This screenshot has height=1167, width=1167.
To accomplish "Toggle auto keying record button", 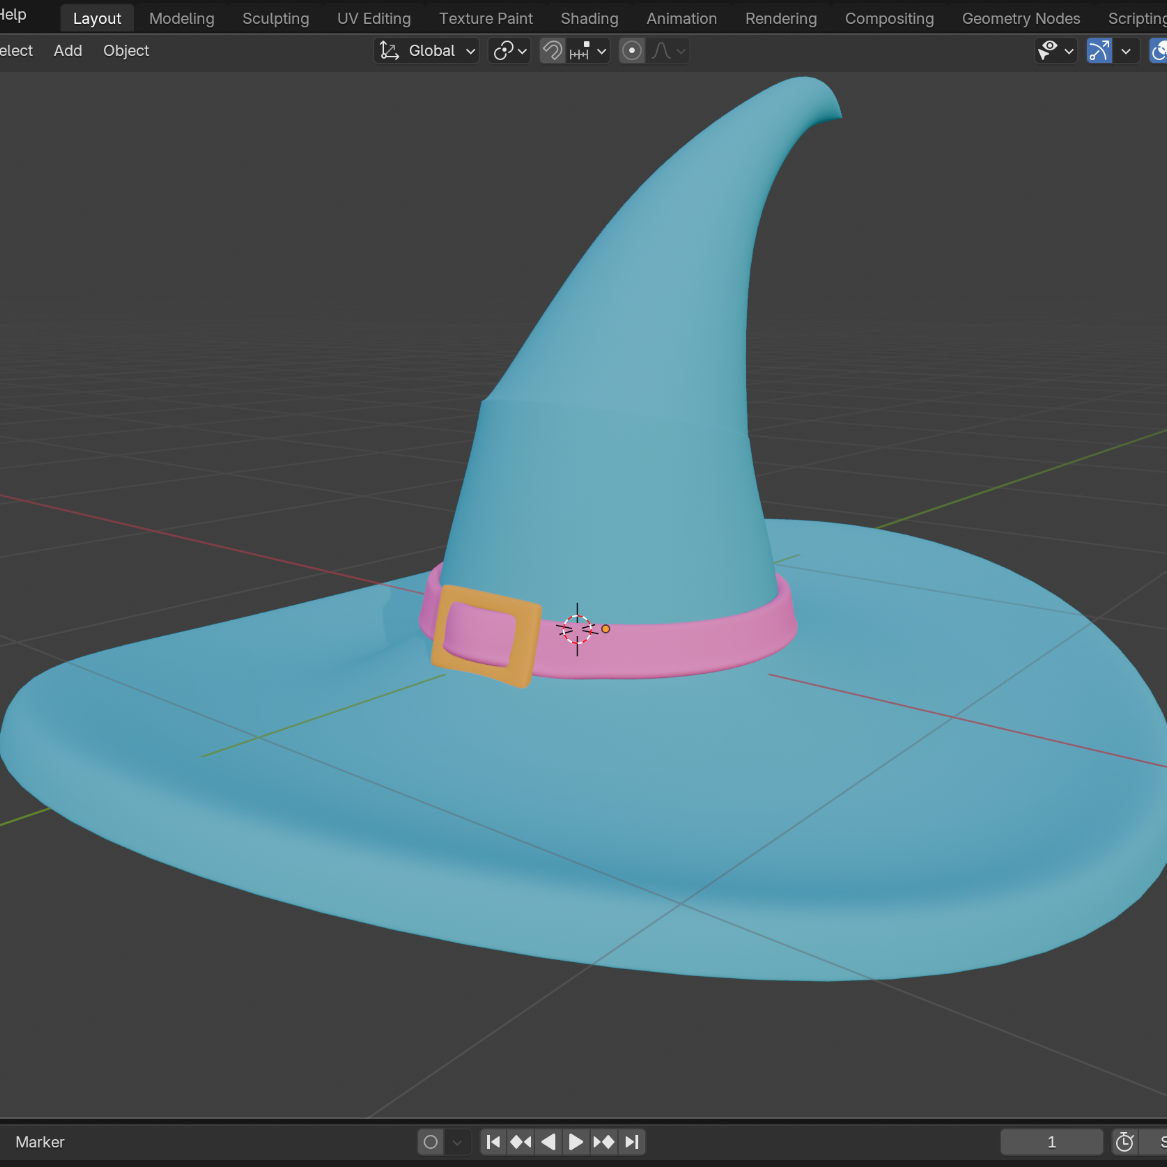I will tap(431, 1142).
